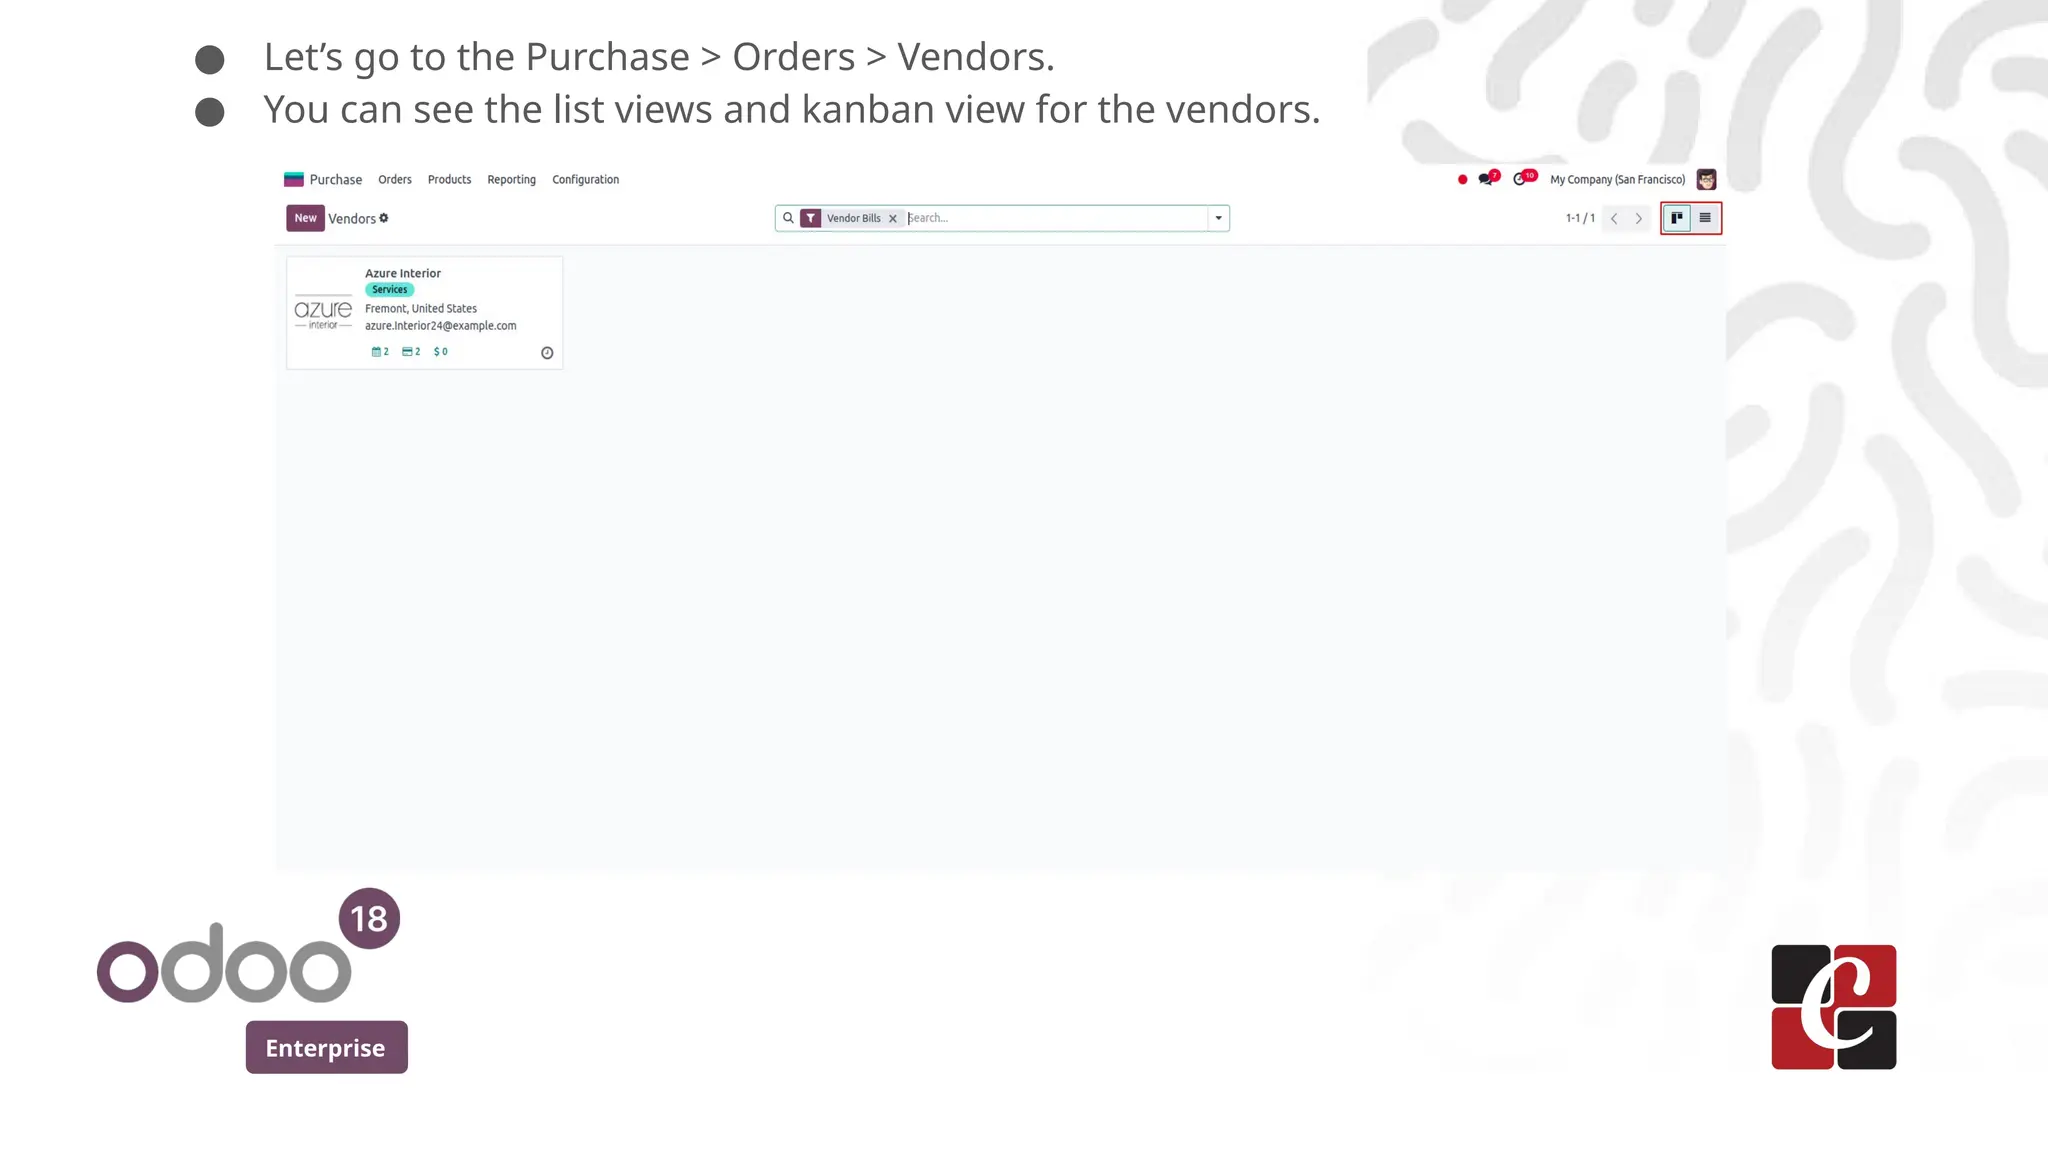
Task: Focus the Search input field
Action: pyautogui.click(x=1055, y=218)
